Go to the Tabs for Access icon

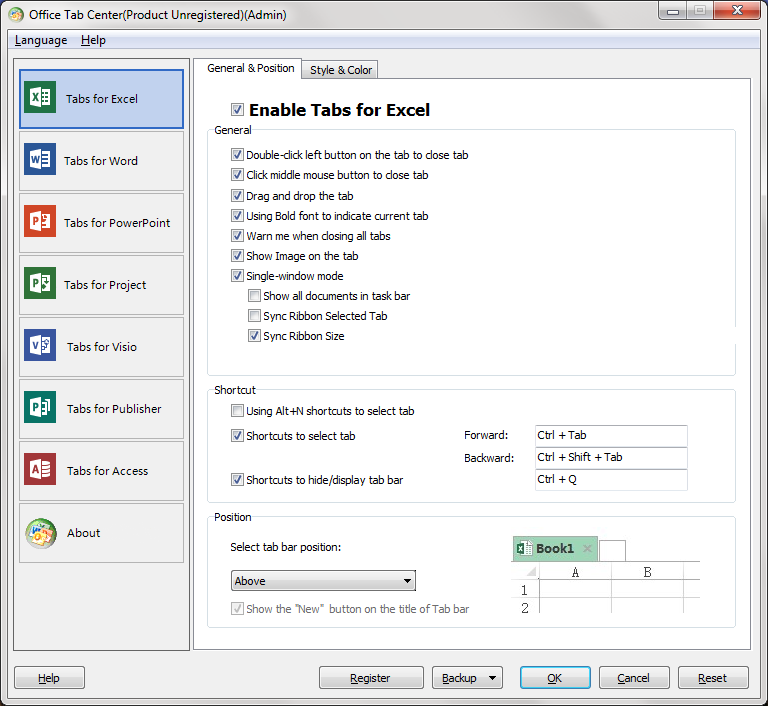[40, 470]
